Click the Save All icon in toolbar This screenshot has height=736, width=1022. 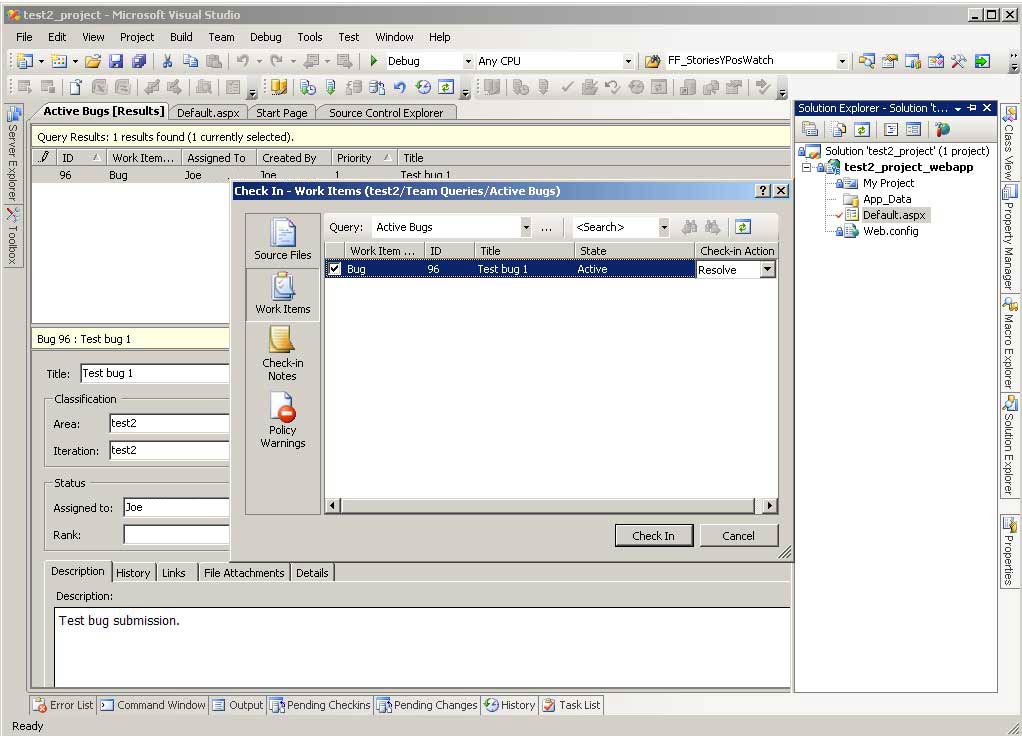tap(139, 61)
